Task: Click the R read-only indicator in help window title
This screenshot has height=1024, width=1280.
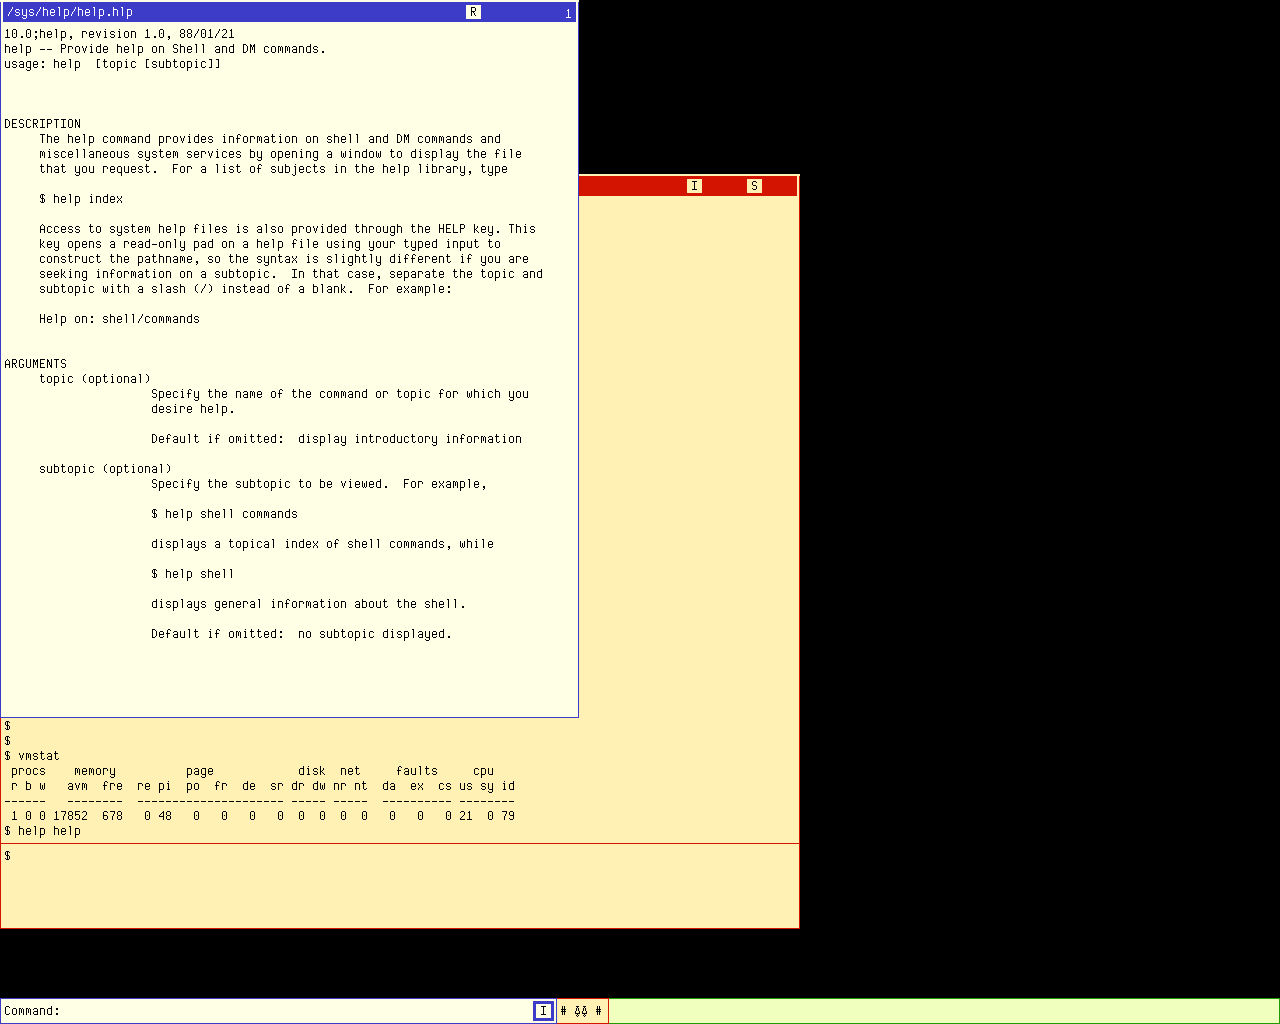Action: 473,12
